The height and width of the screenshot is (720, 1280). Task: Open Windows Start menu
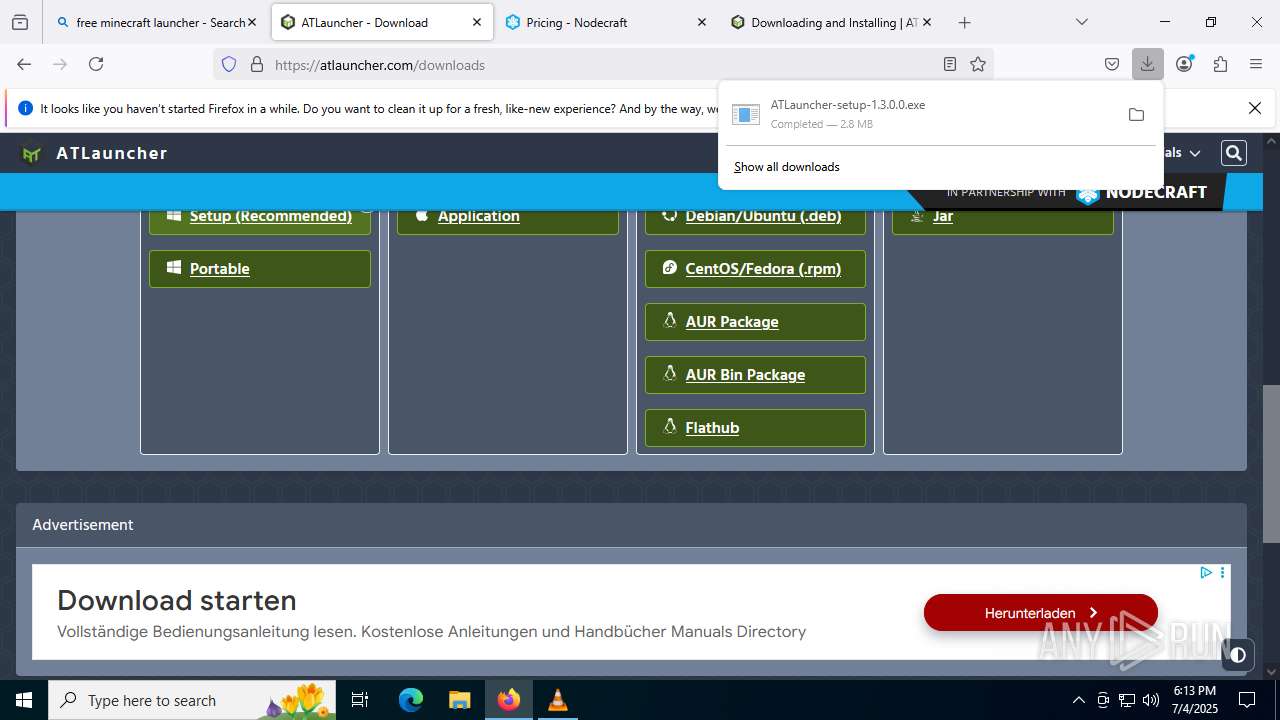click(x=24, y=700)
